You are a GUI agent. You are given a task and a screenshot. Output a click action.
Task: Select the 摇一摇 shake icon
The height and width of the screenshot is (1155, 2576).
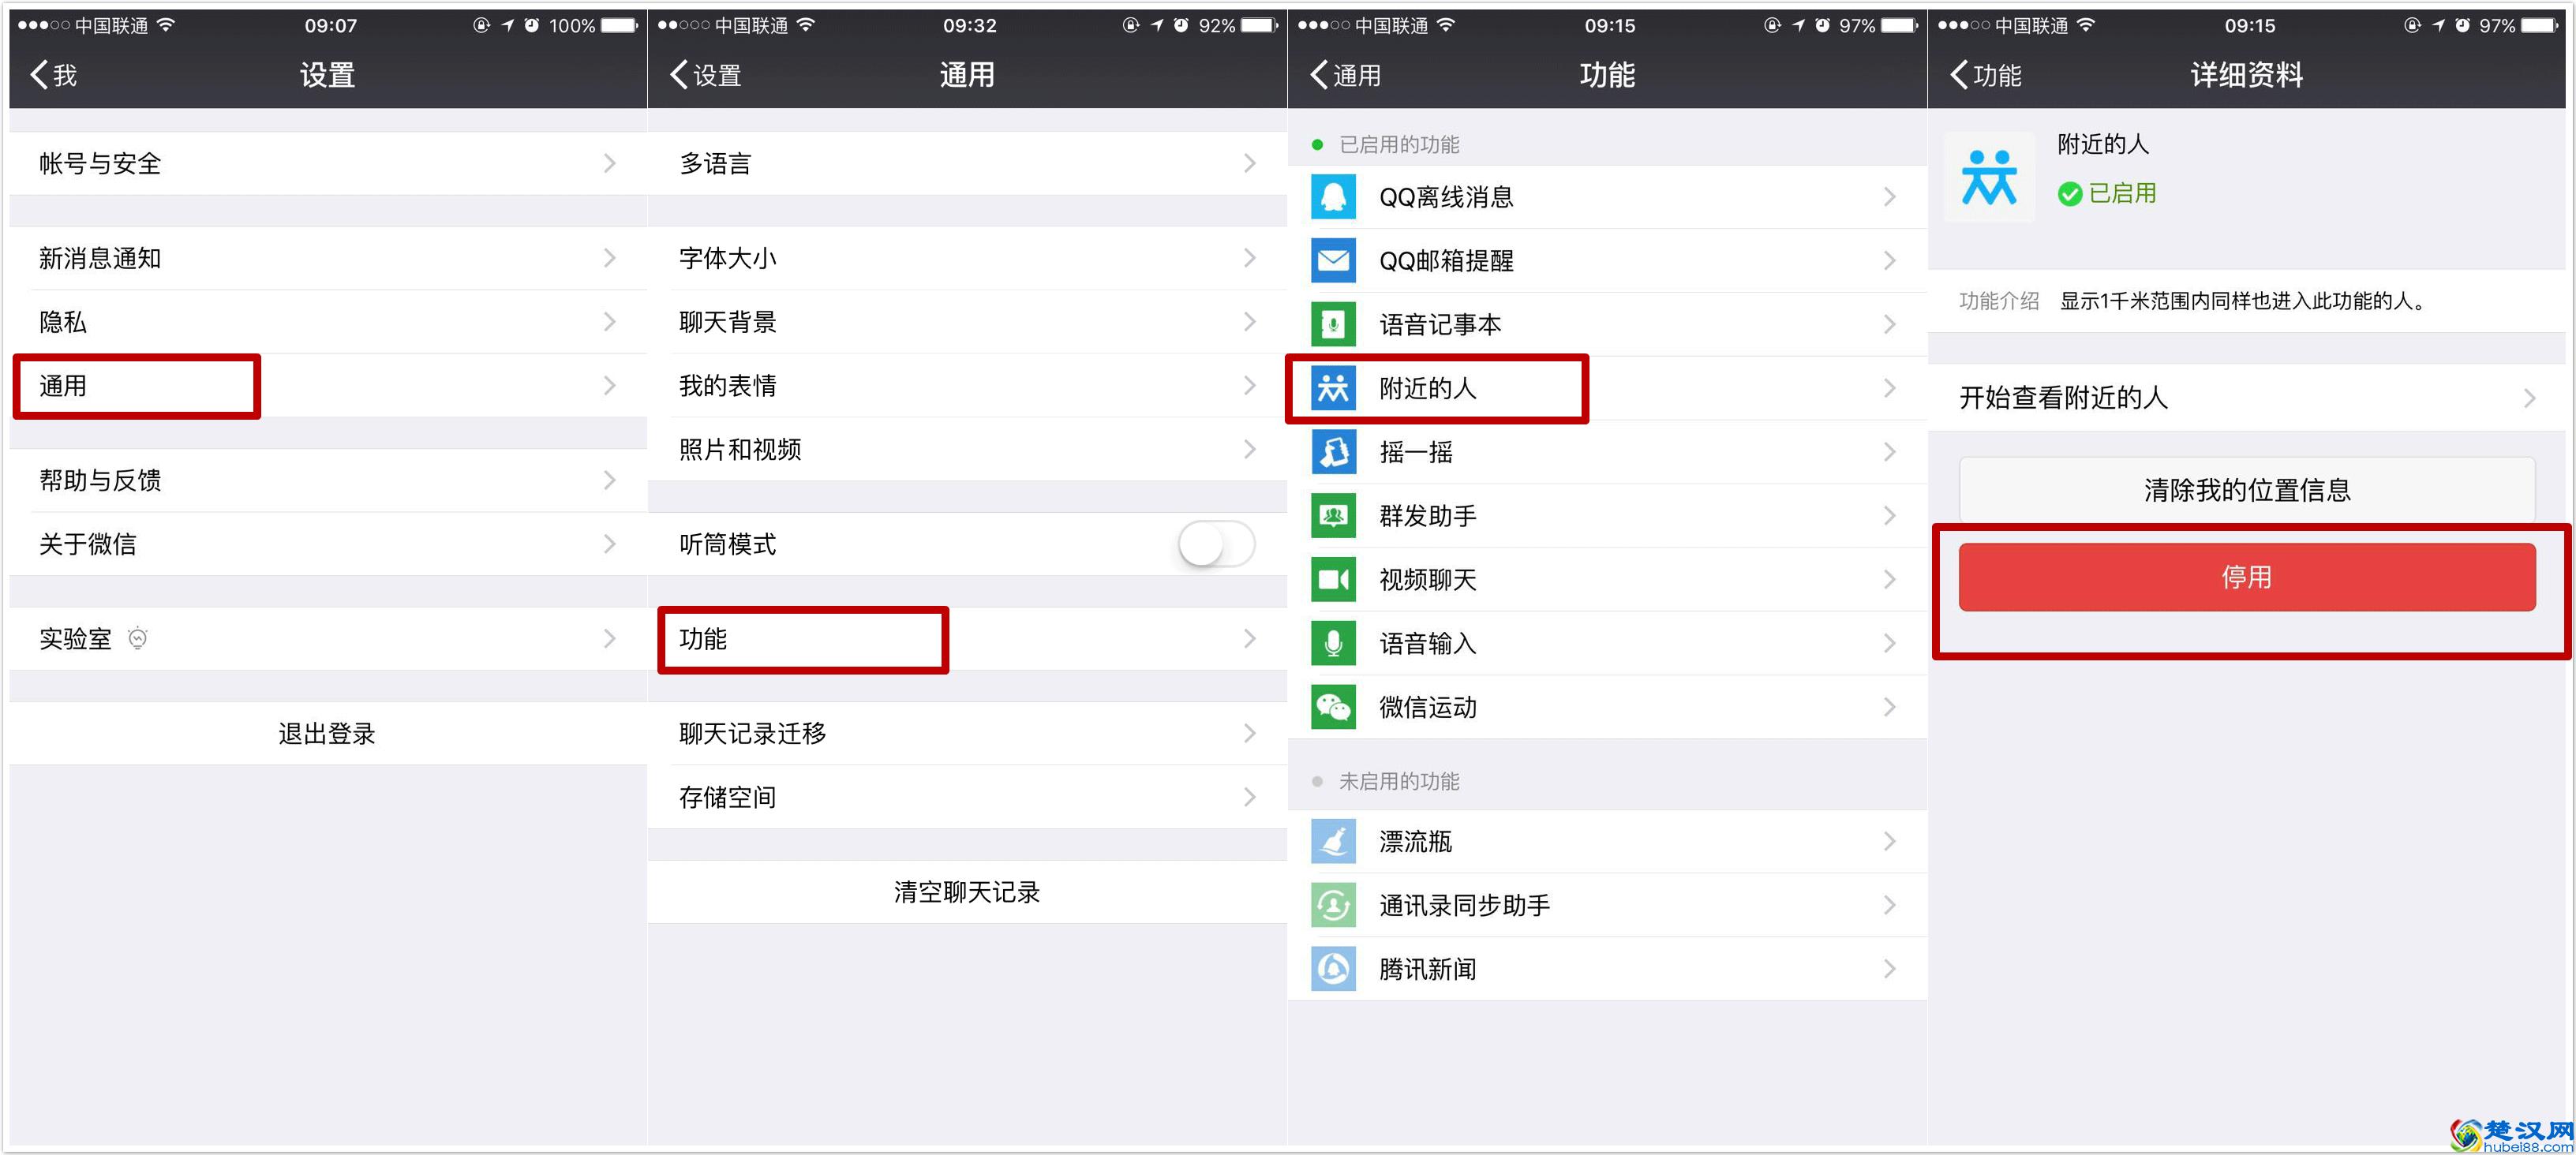1332,452
